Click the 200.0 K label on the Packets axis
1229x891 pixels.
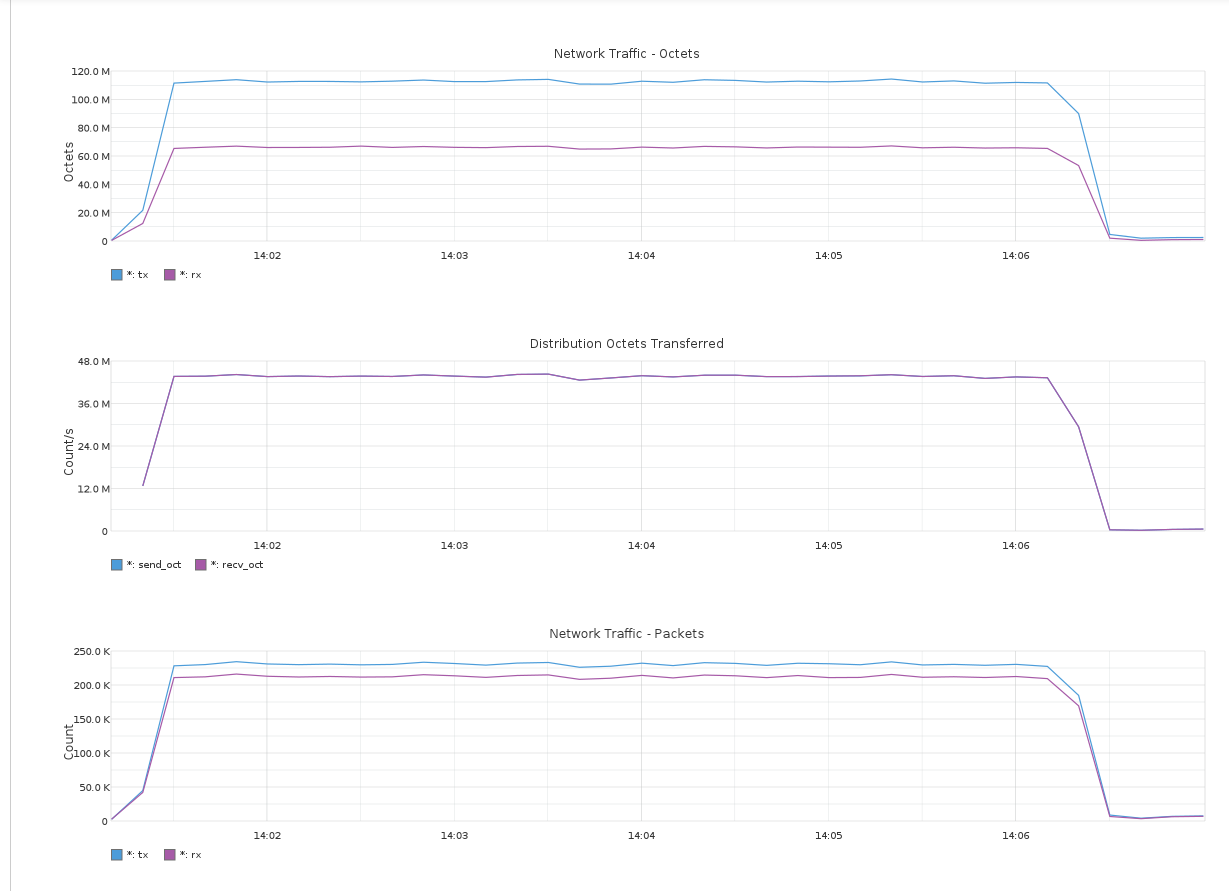tap(91, 685)
